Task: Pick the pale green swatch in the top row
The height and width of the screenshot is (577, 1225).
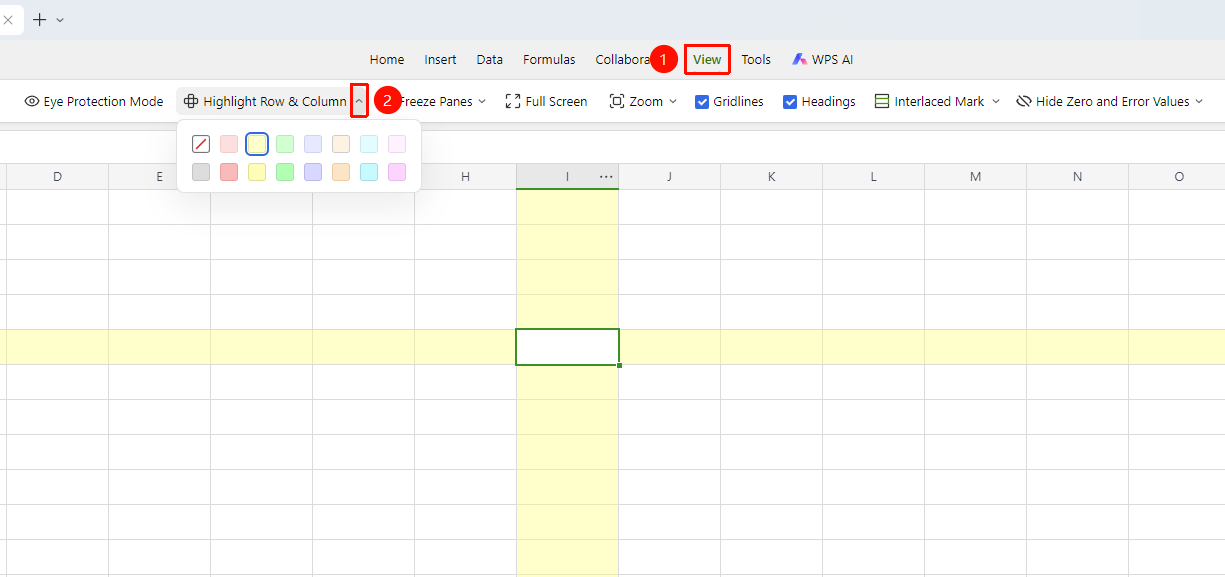Action: point(285,144)
